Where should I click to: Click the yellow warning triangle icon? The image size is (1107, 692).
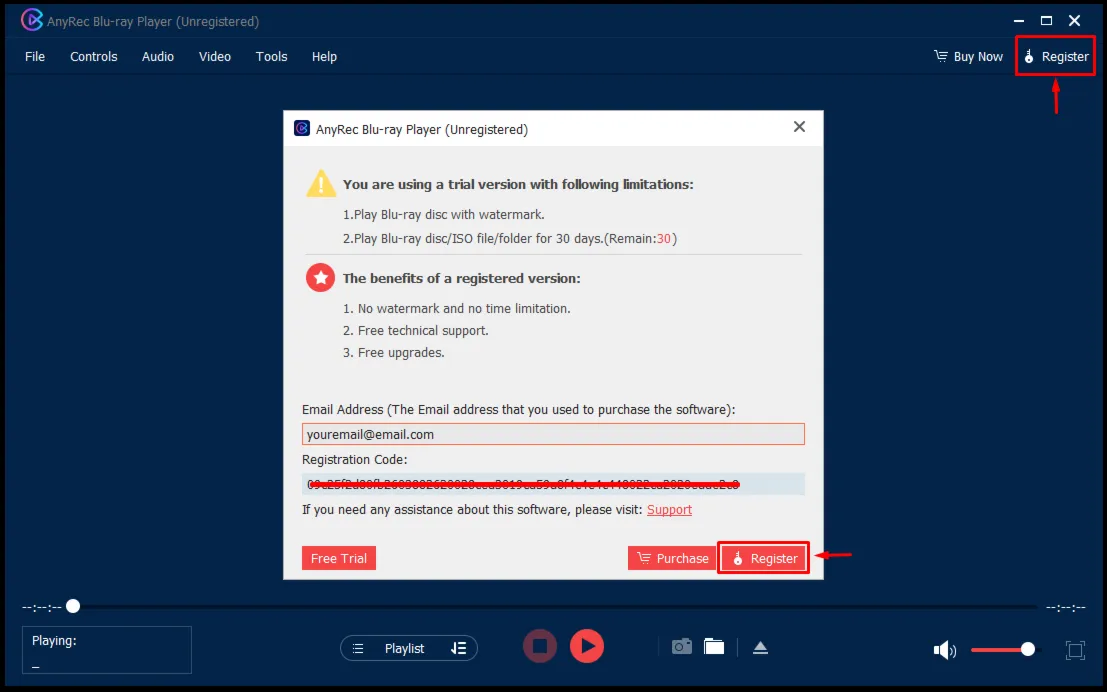pos(321,184)
